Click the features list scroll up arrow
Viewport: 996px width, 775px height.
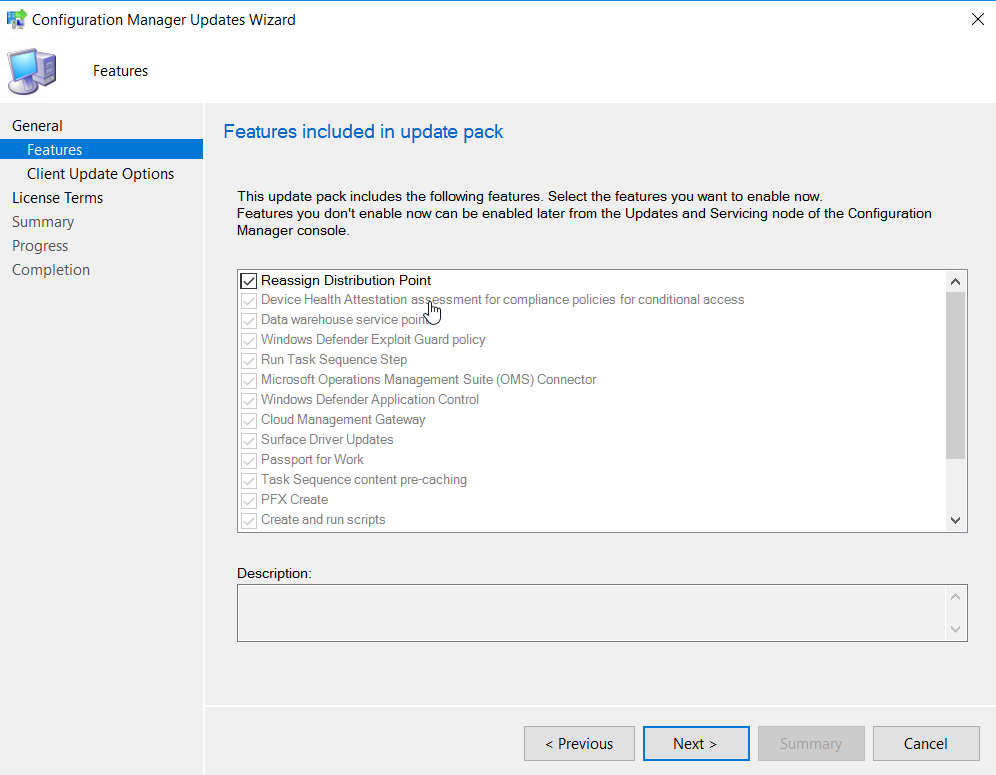tap(955, 281)
